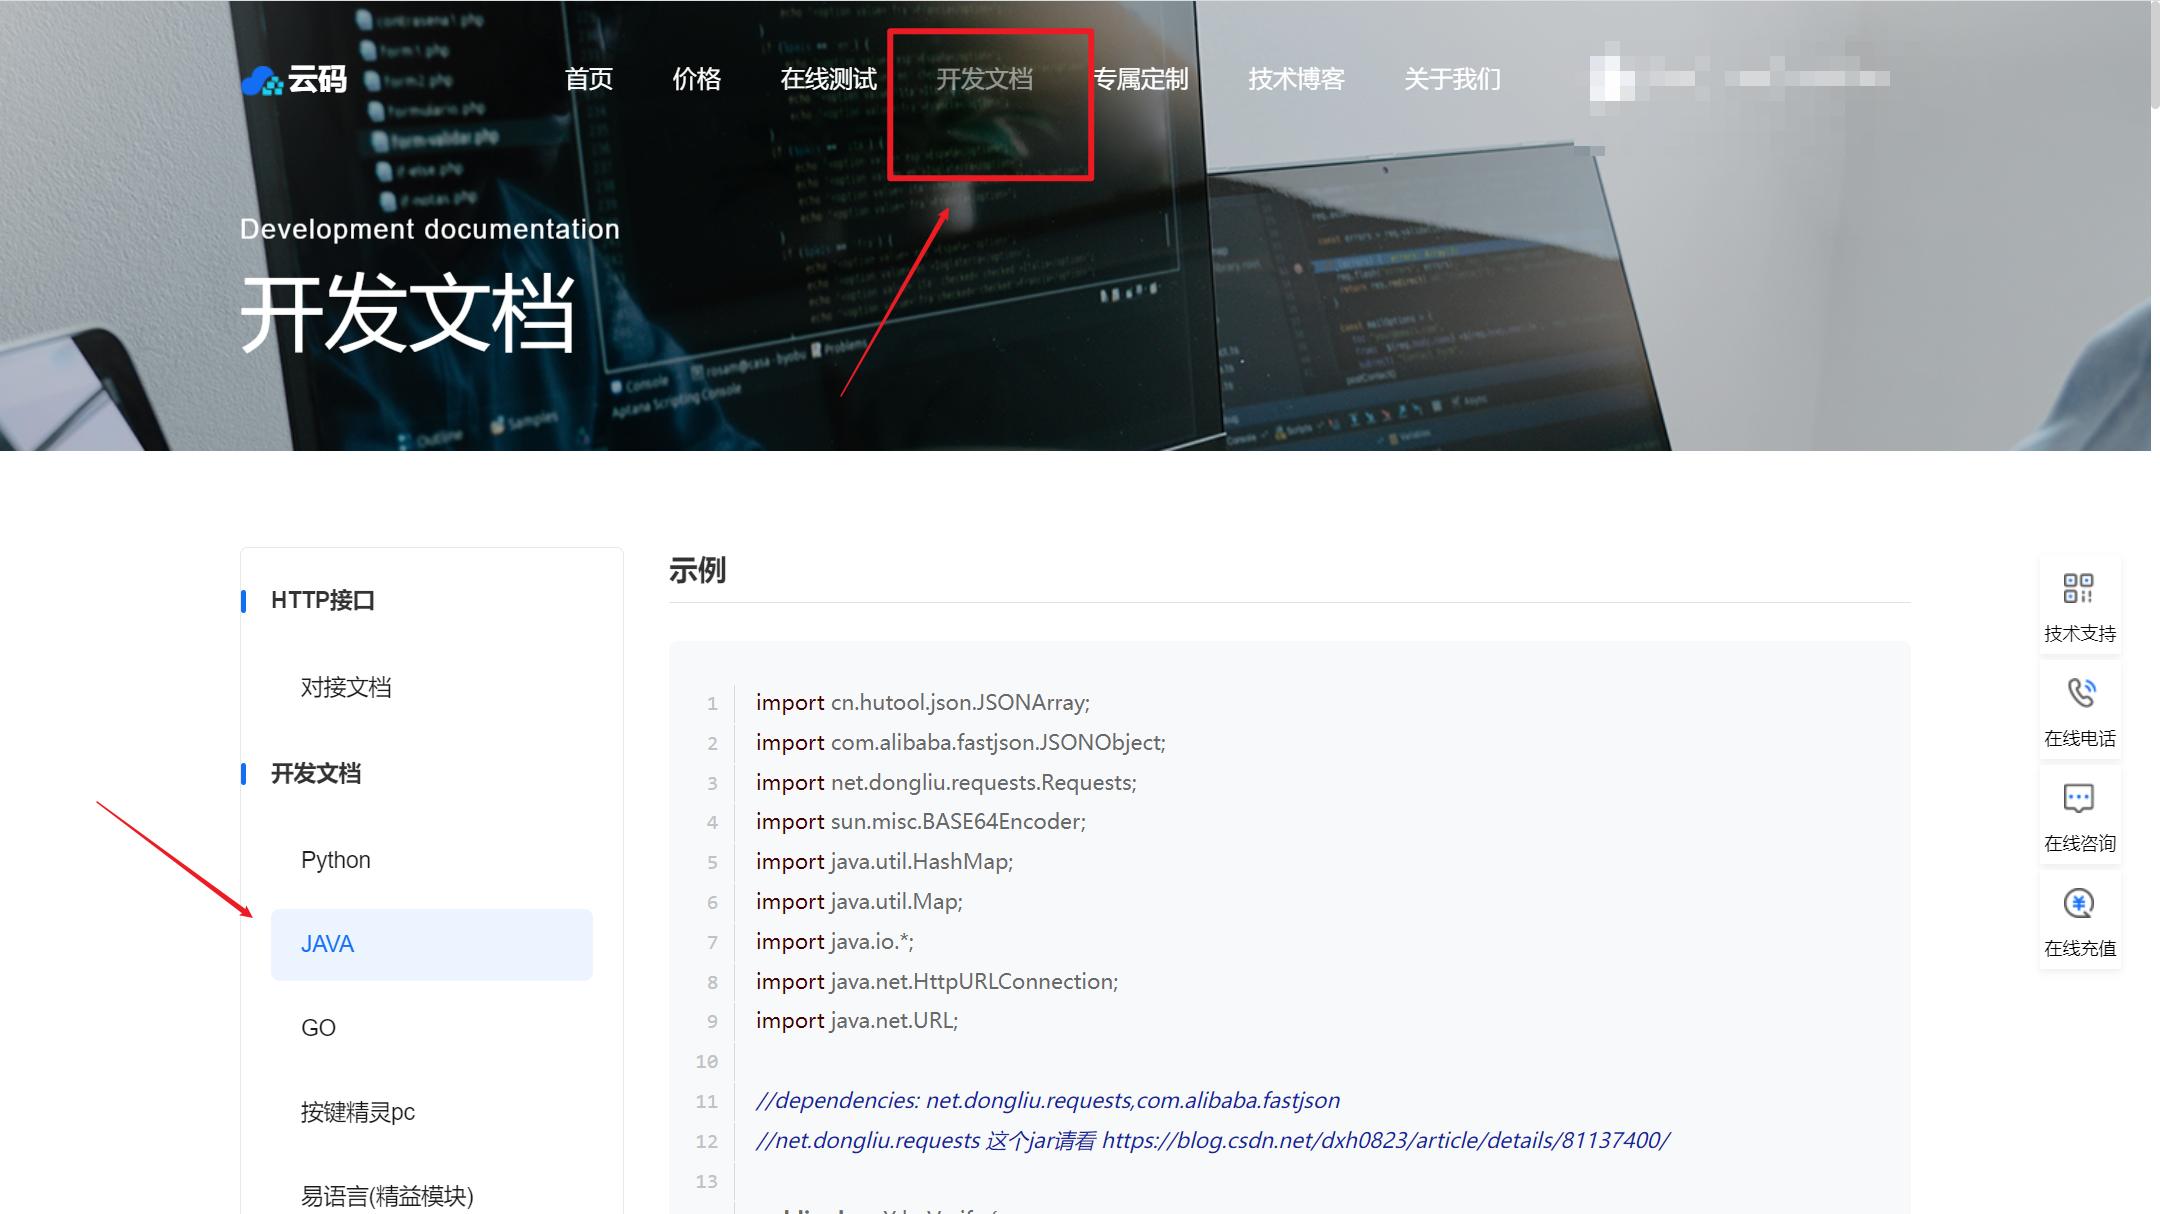Open the 在线咨询 chat bubble icon
The image size is (2160, 1214).
2078,798
